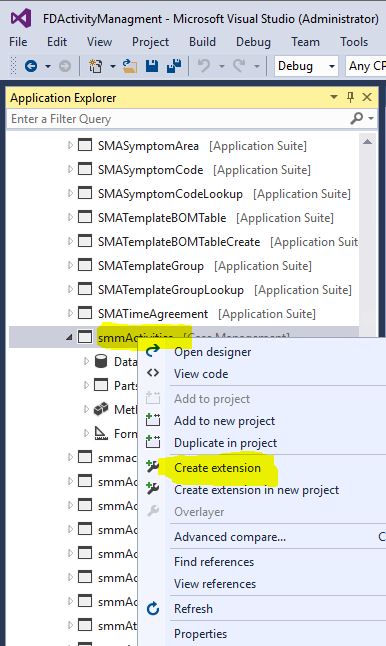Pin the Application Explorer panel

[x=351, y=98]
